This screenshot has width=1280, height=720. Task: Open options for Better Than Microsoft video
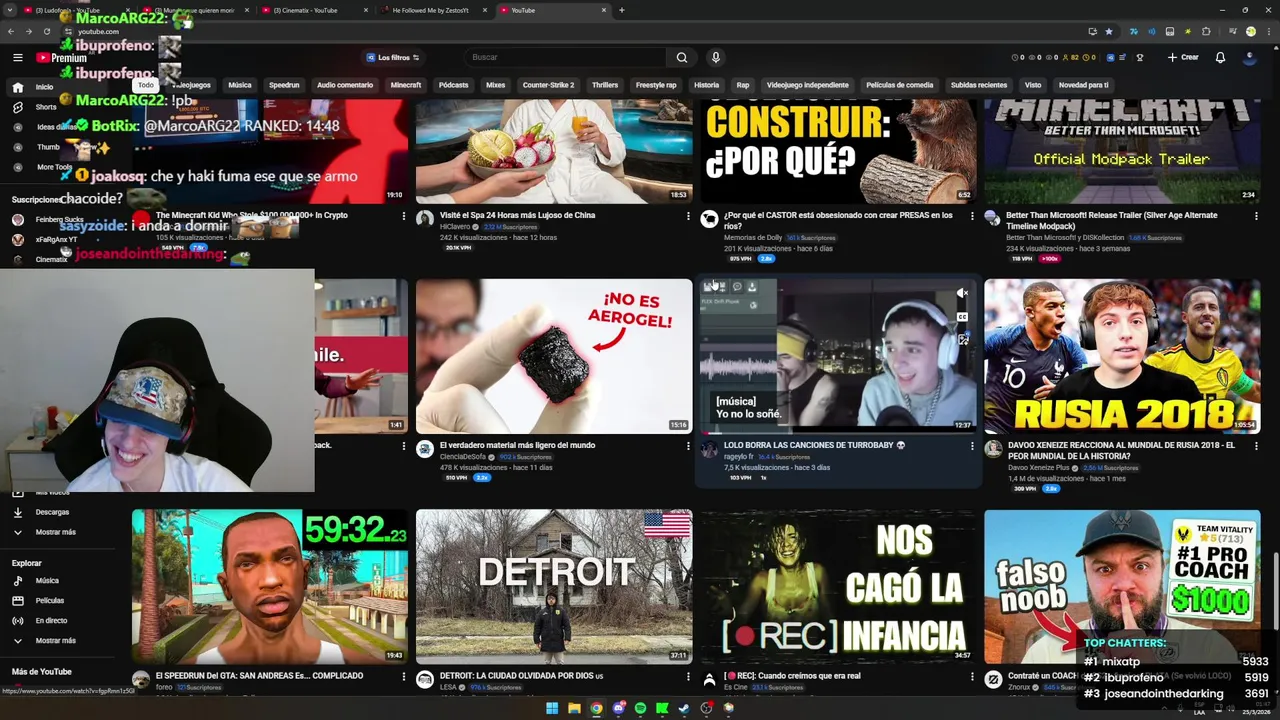1256,216
